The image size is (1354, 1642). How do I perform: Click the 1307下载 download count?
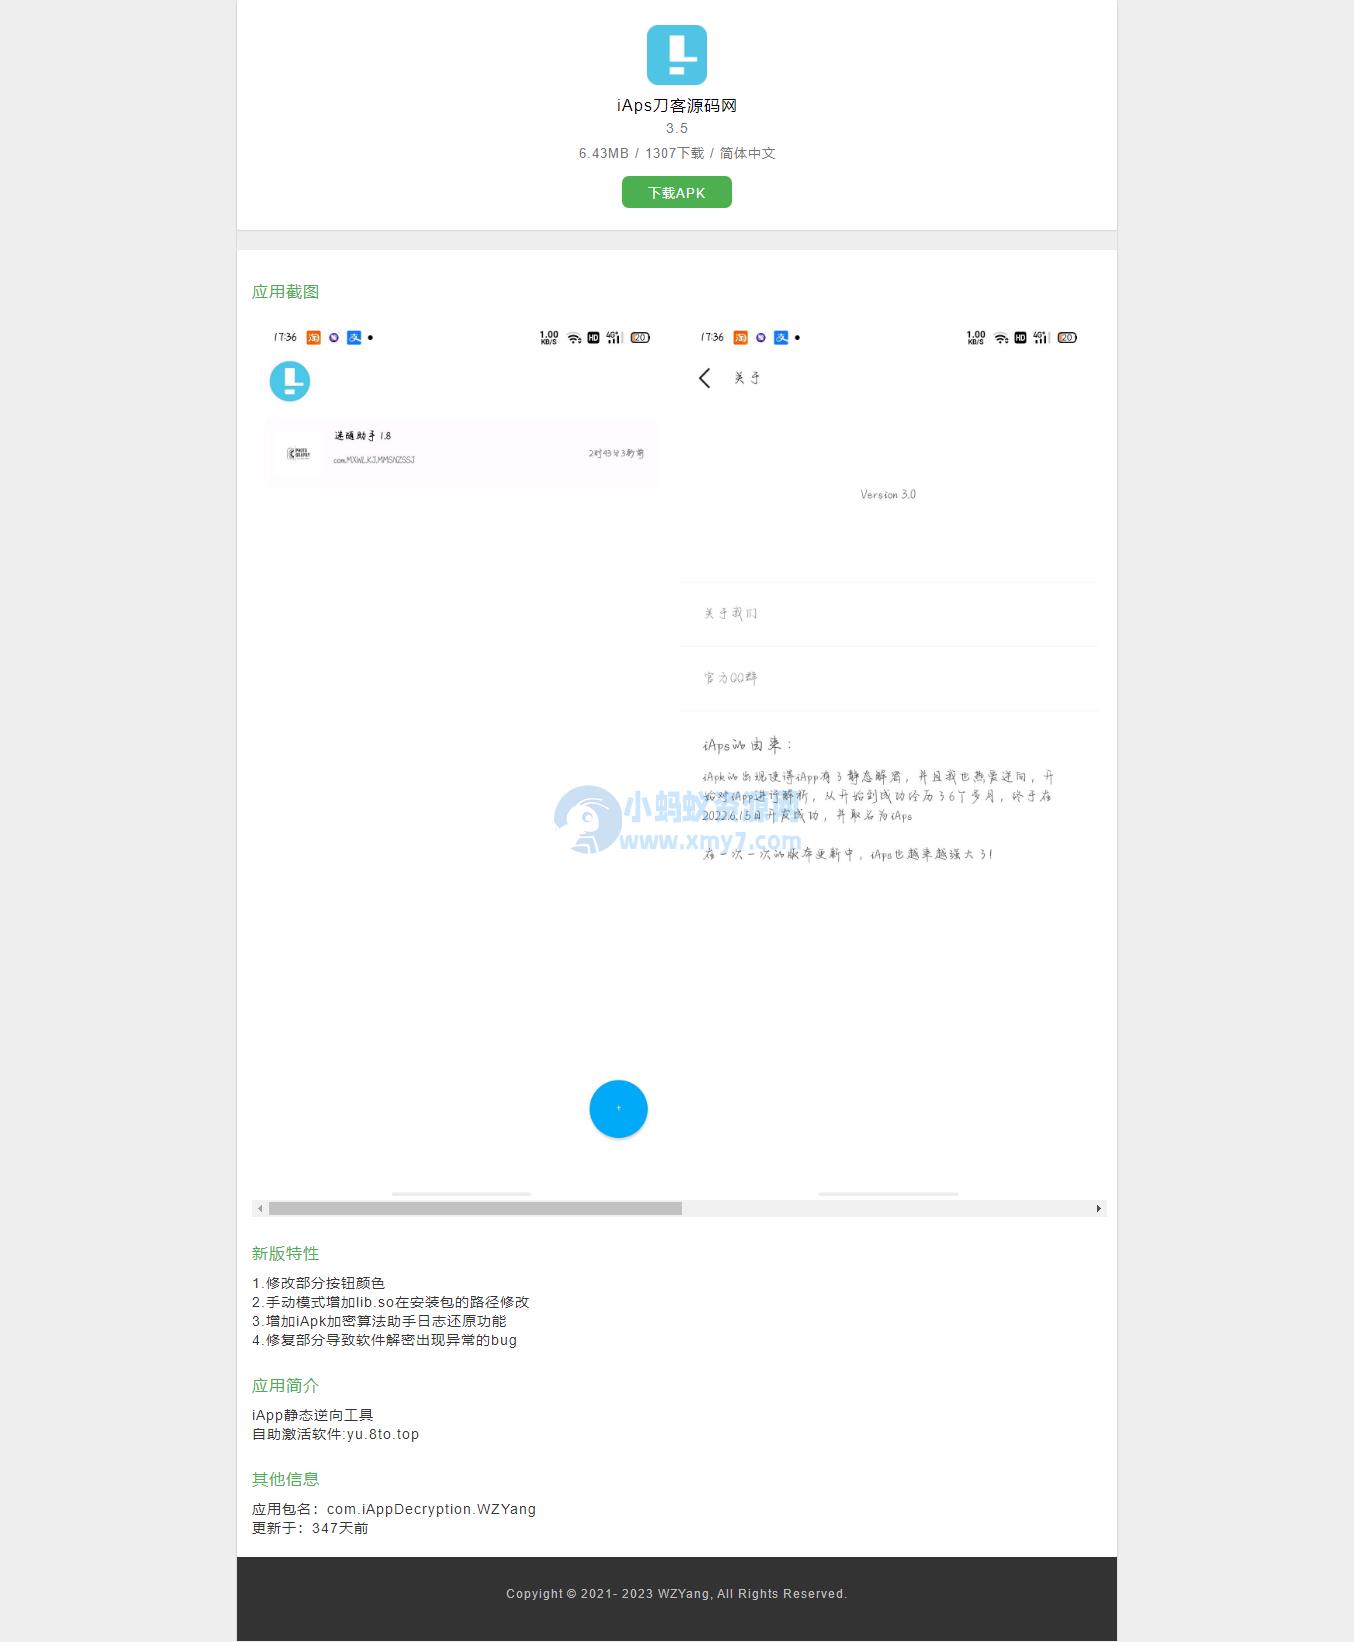674,153
